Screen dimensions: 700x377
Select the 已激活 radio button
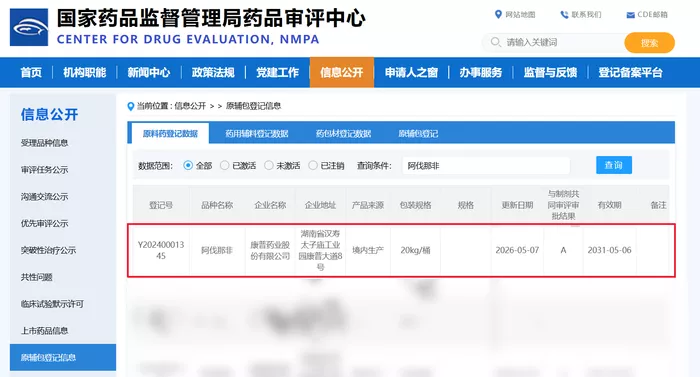click(225, 166)
